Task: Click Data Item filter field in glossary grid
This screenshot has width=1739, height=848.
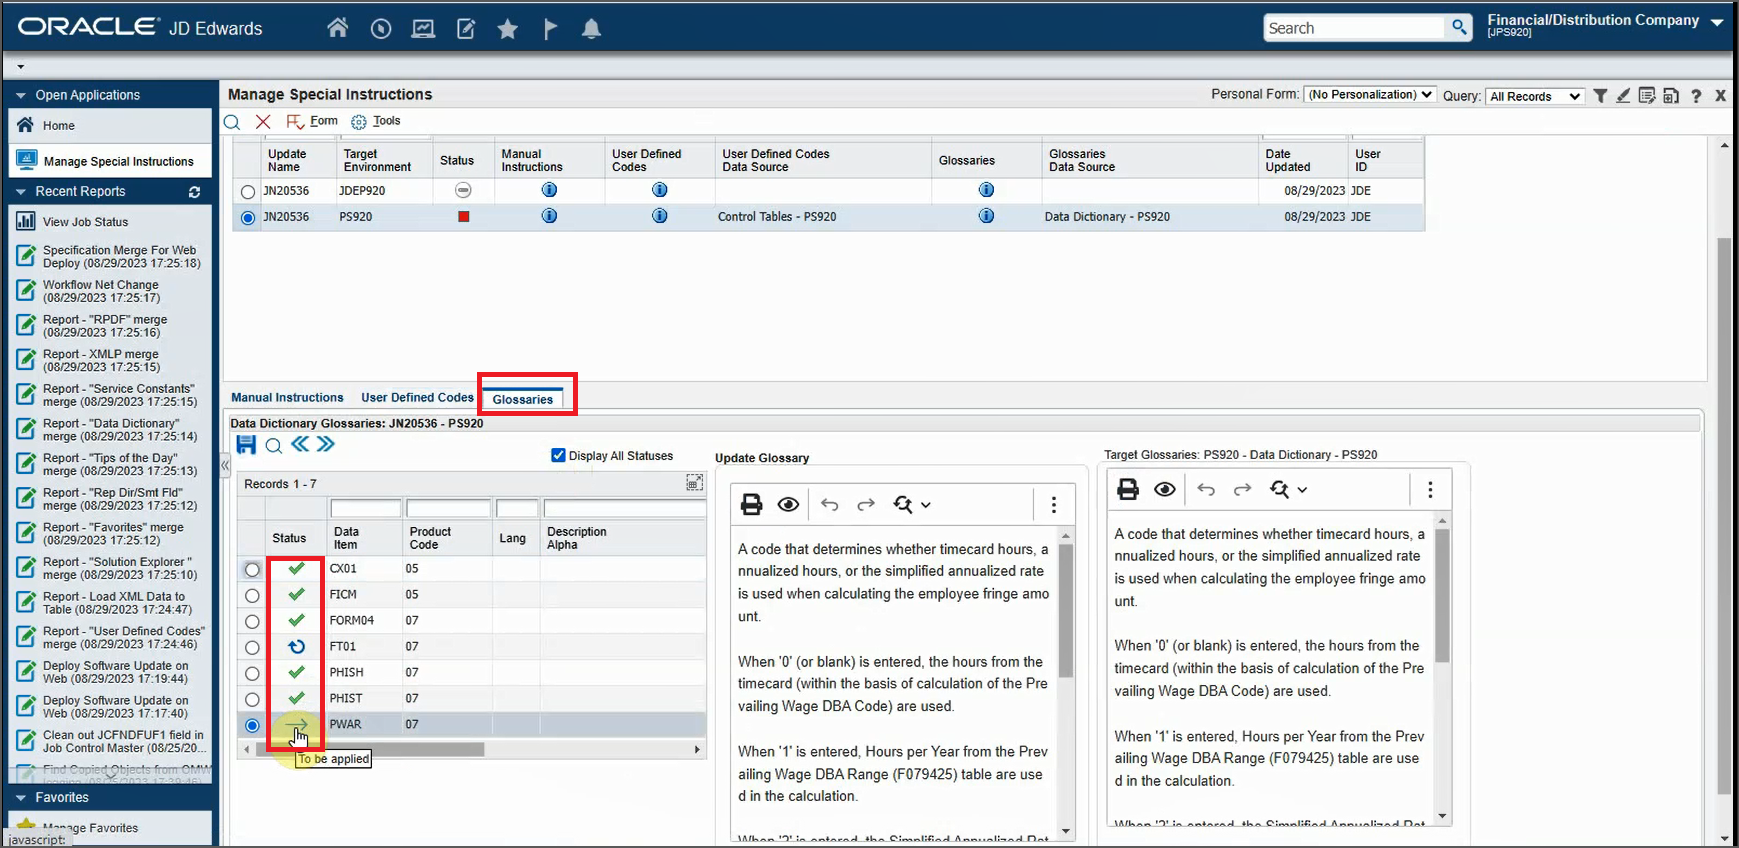Action: [366, 509]
